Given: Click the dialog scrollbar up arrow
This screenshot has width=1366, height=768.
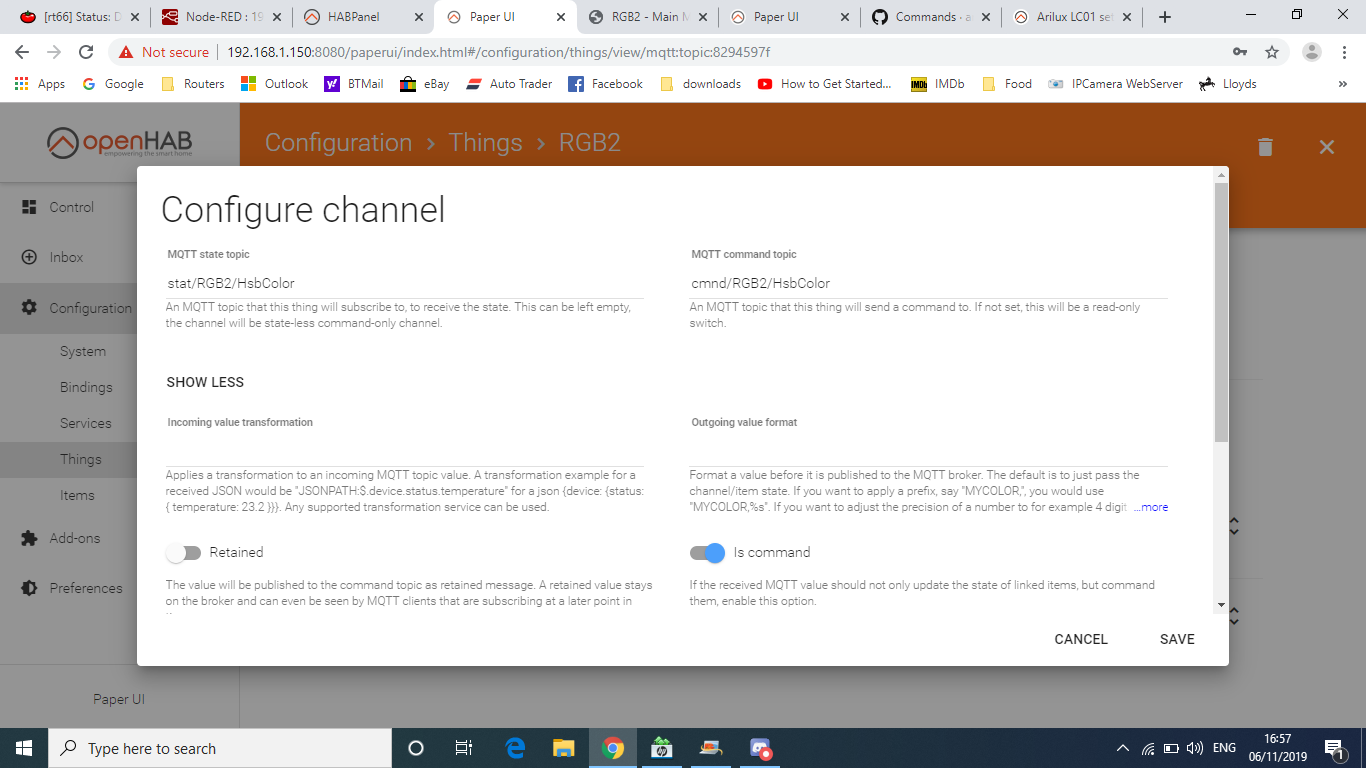Looking at the screenshot, I should click(1220, 176).
